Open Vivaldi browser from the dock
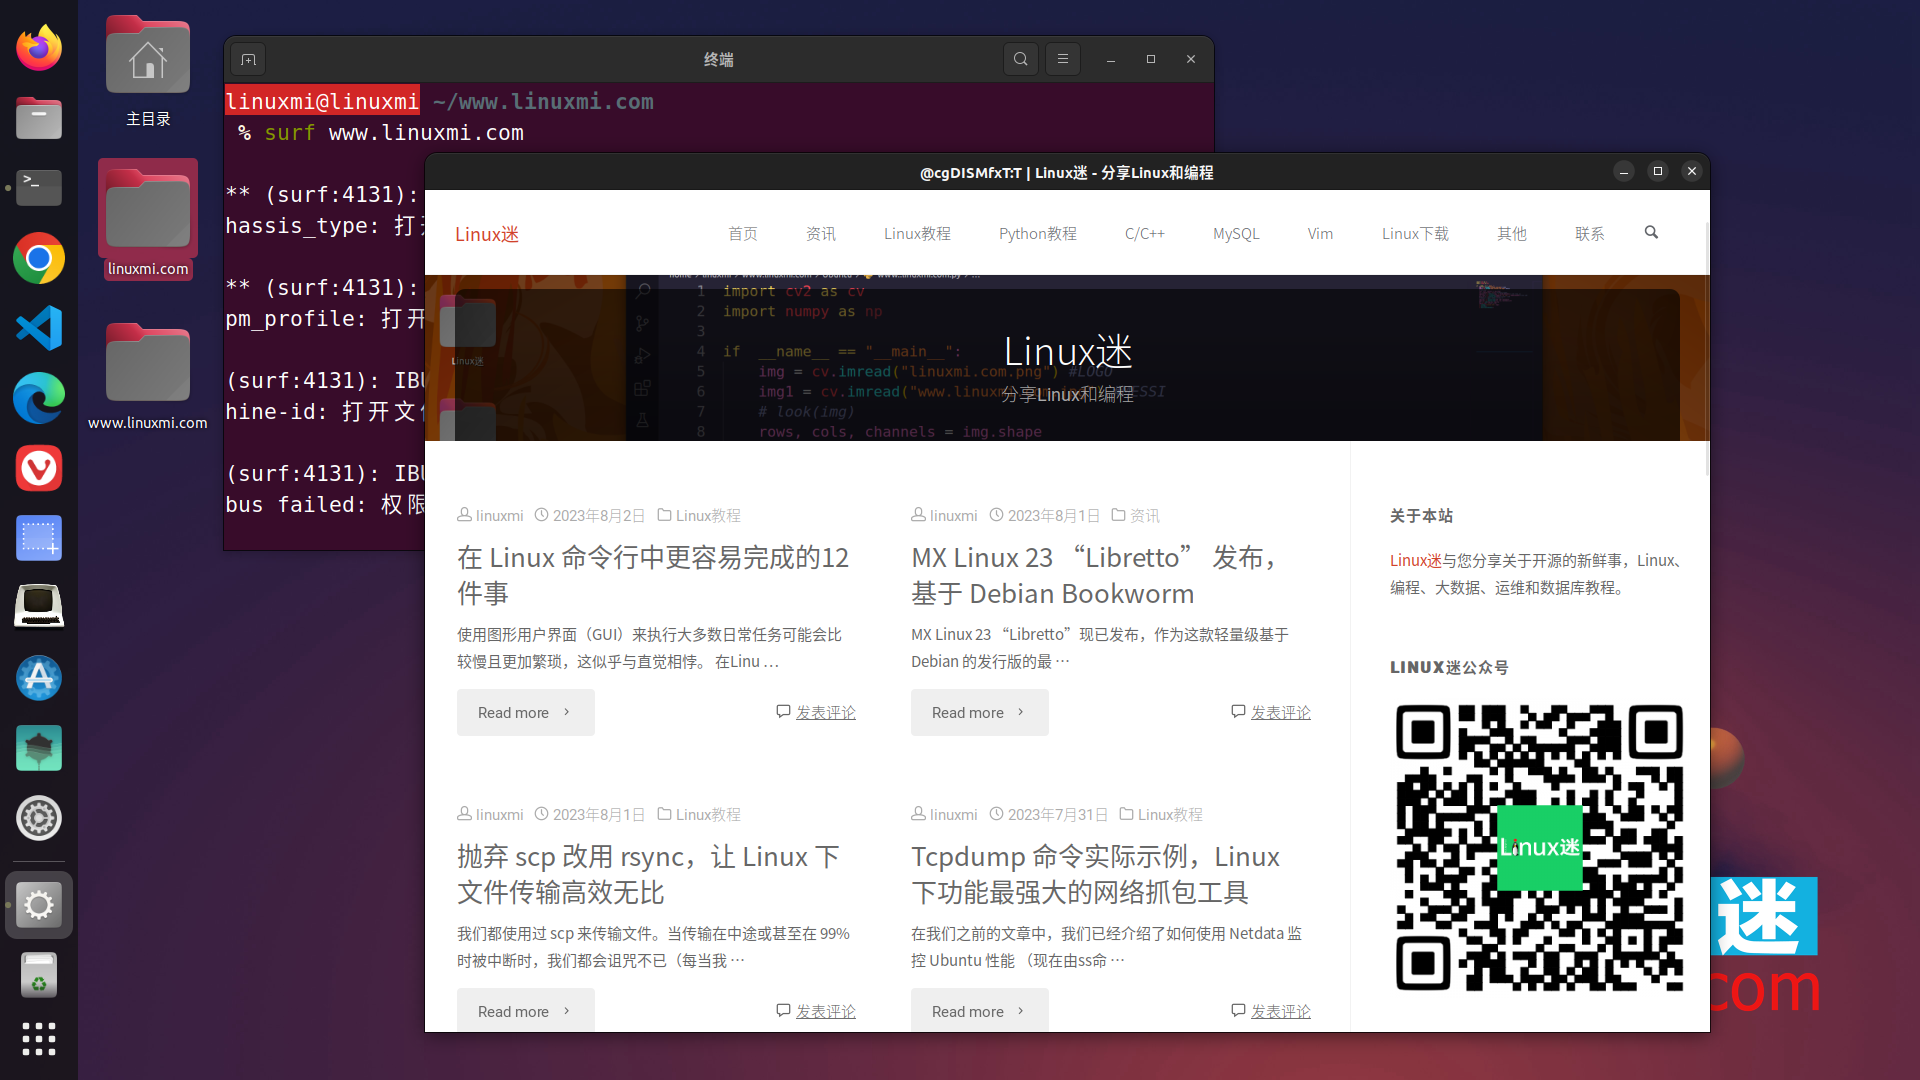1920x1080 pixels. click(39, 468)
